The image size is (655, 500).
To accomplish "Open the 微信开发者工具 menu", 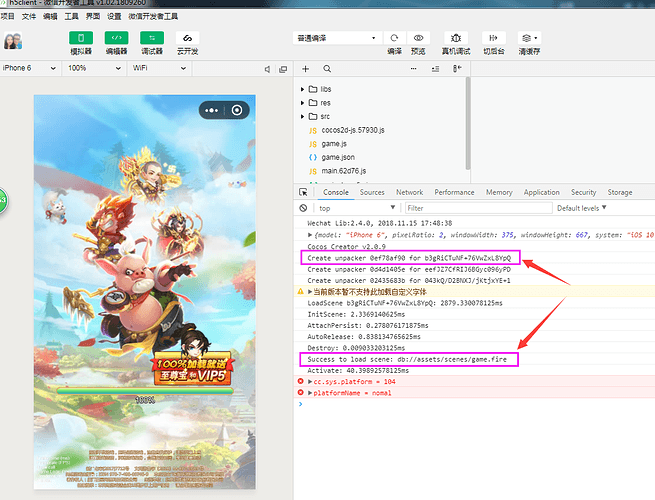I will pyautogui.click(x=153, y=16).
